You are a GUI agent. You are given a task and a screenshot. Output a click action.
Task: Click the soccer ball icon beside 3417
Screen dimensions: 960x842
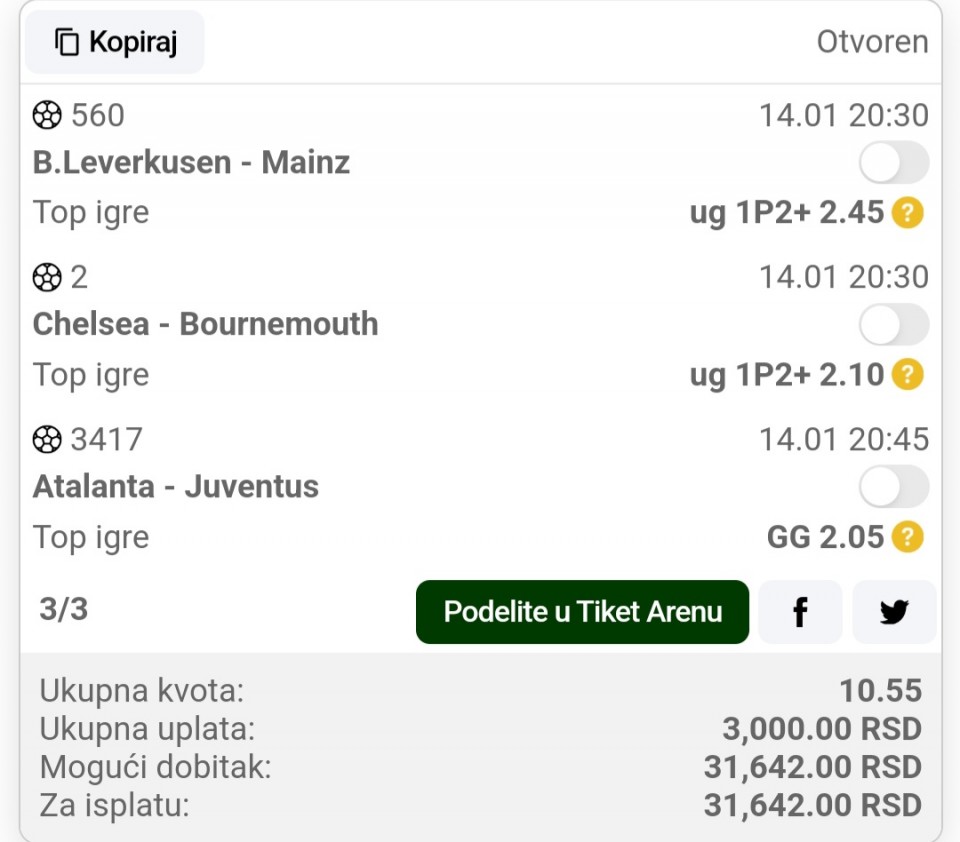coord(47,439)
